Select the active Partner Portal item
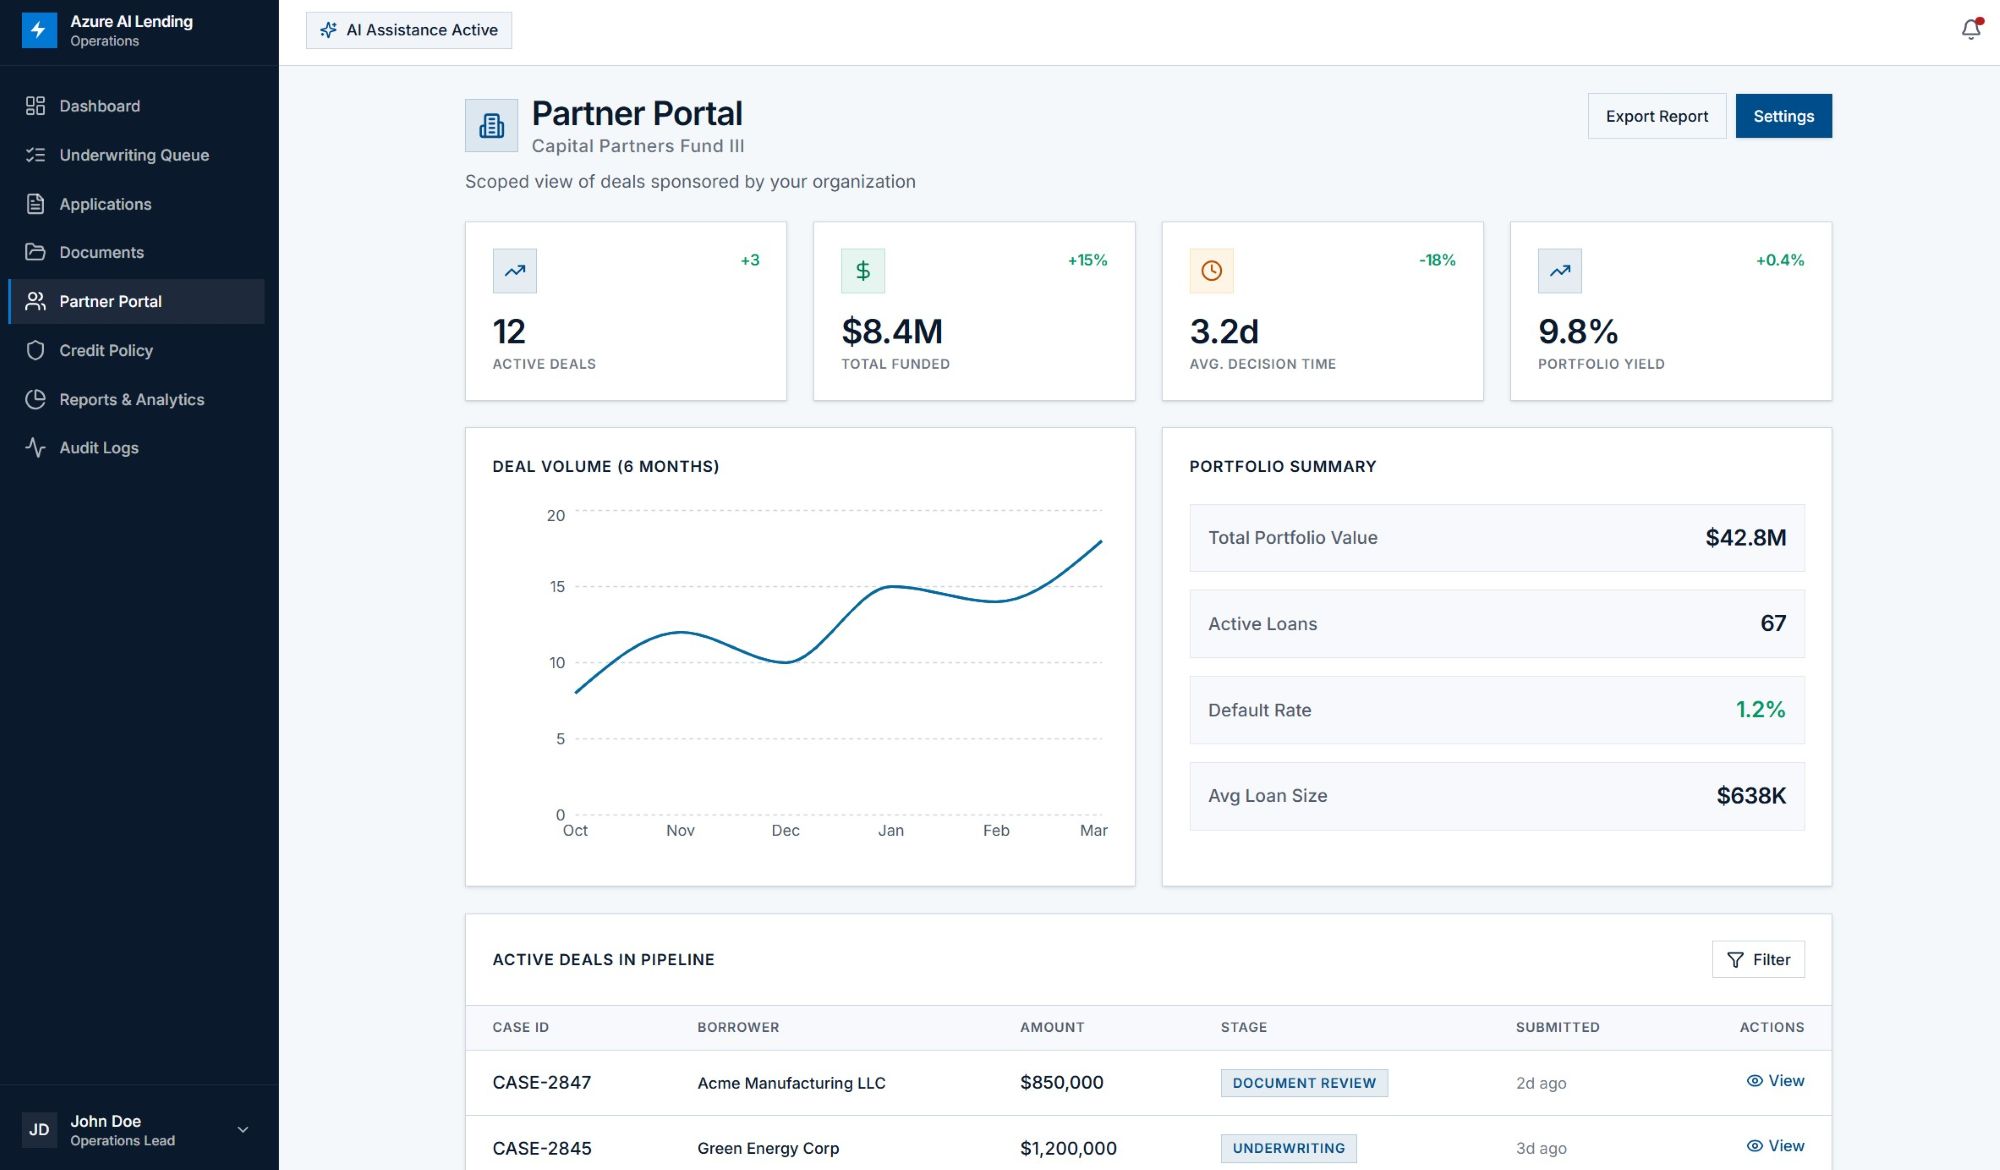This screenshot has height=1170, width=2000. tap(136, 301)
